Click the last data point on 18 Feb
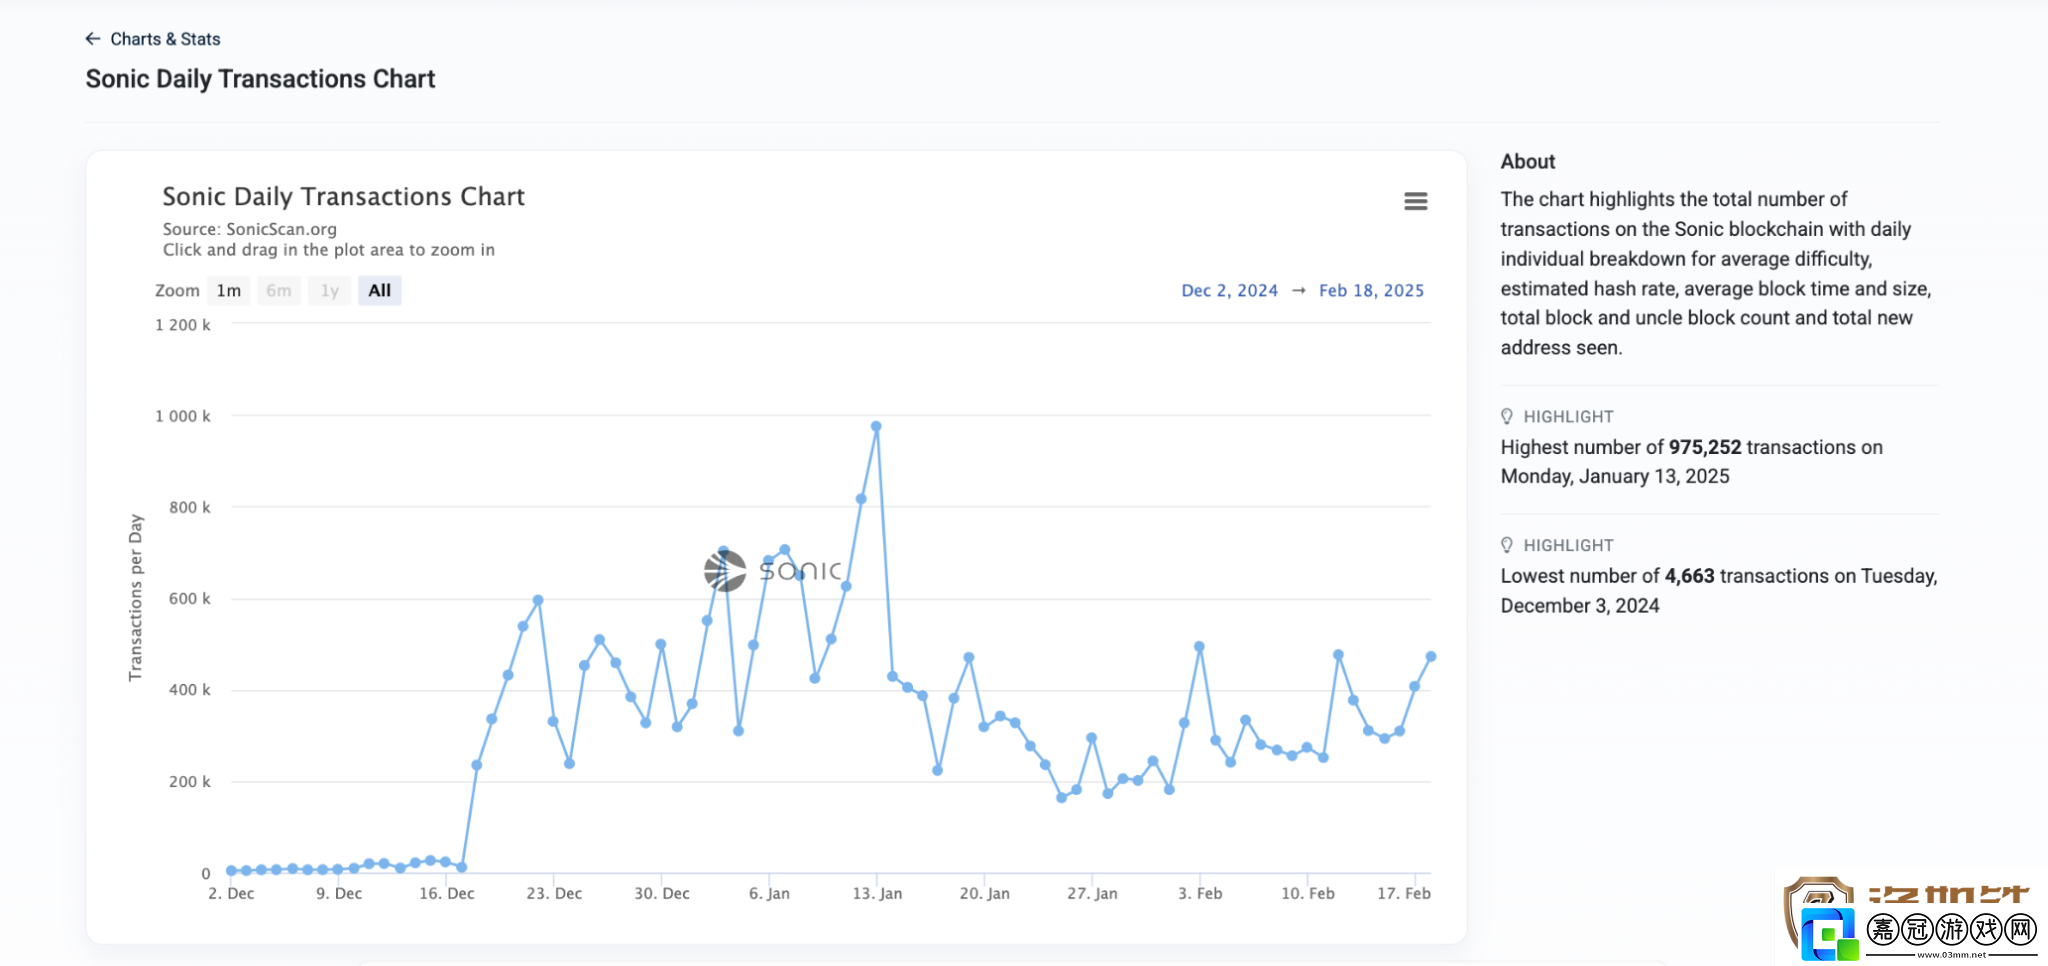Viewport: 2048px width, 966px height. tap(1431, 656)
